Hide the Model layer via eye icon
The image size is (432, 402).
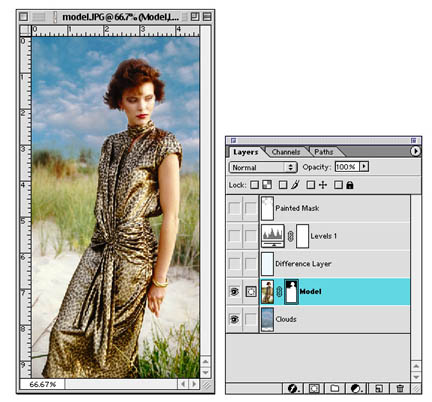234,292
